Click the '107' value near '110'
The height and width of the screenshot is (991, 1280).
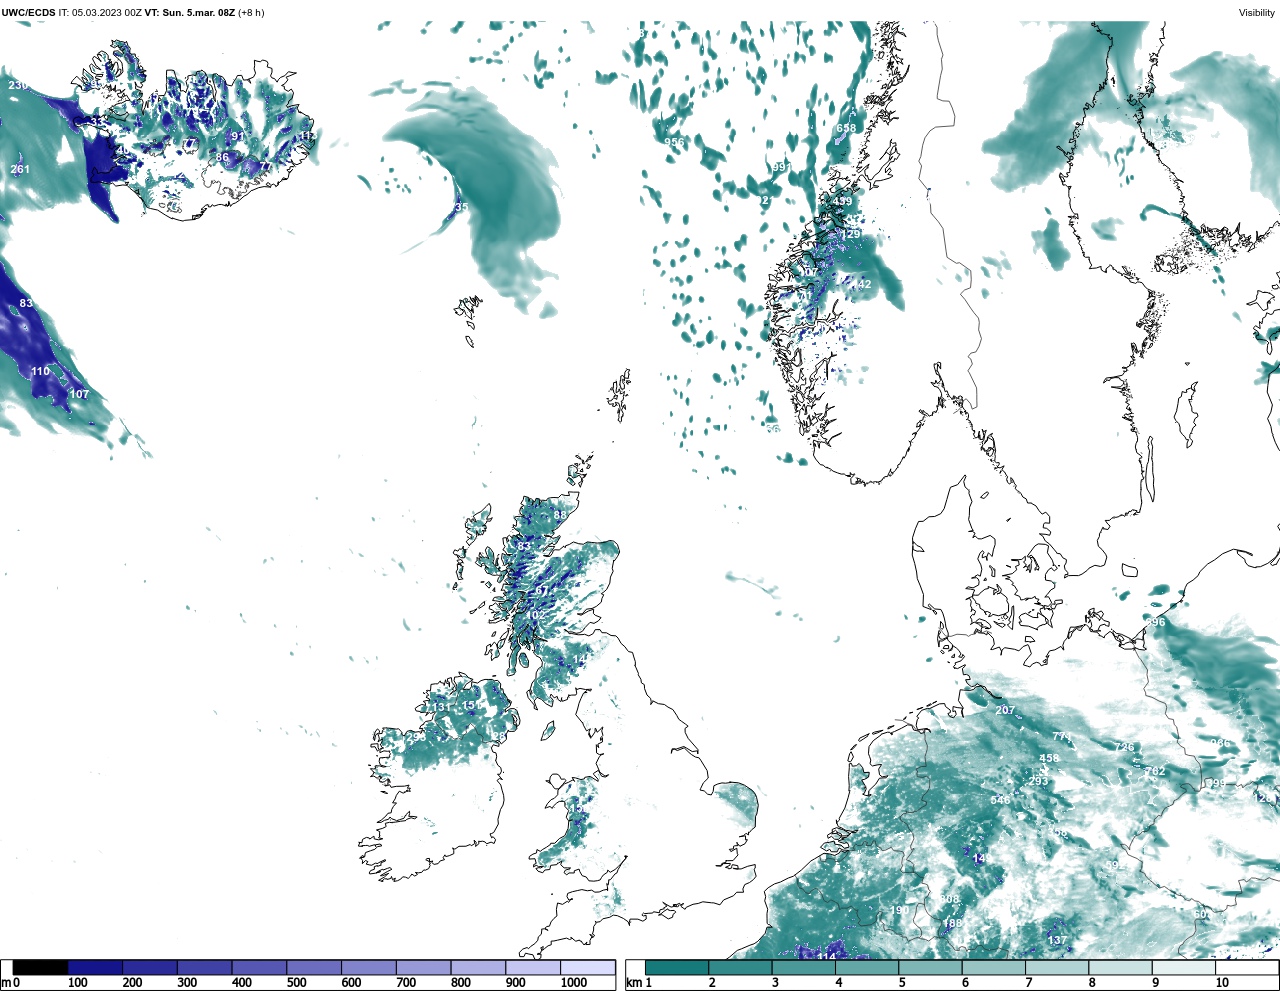click(x=79, y=394)
